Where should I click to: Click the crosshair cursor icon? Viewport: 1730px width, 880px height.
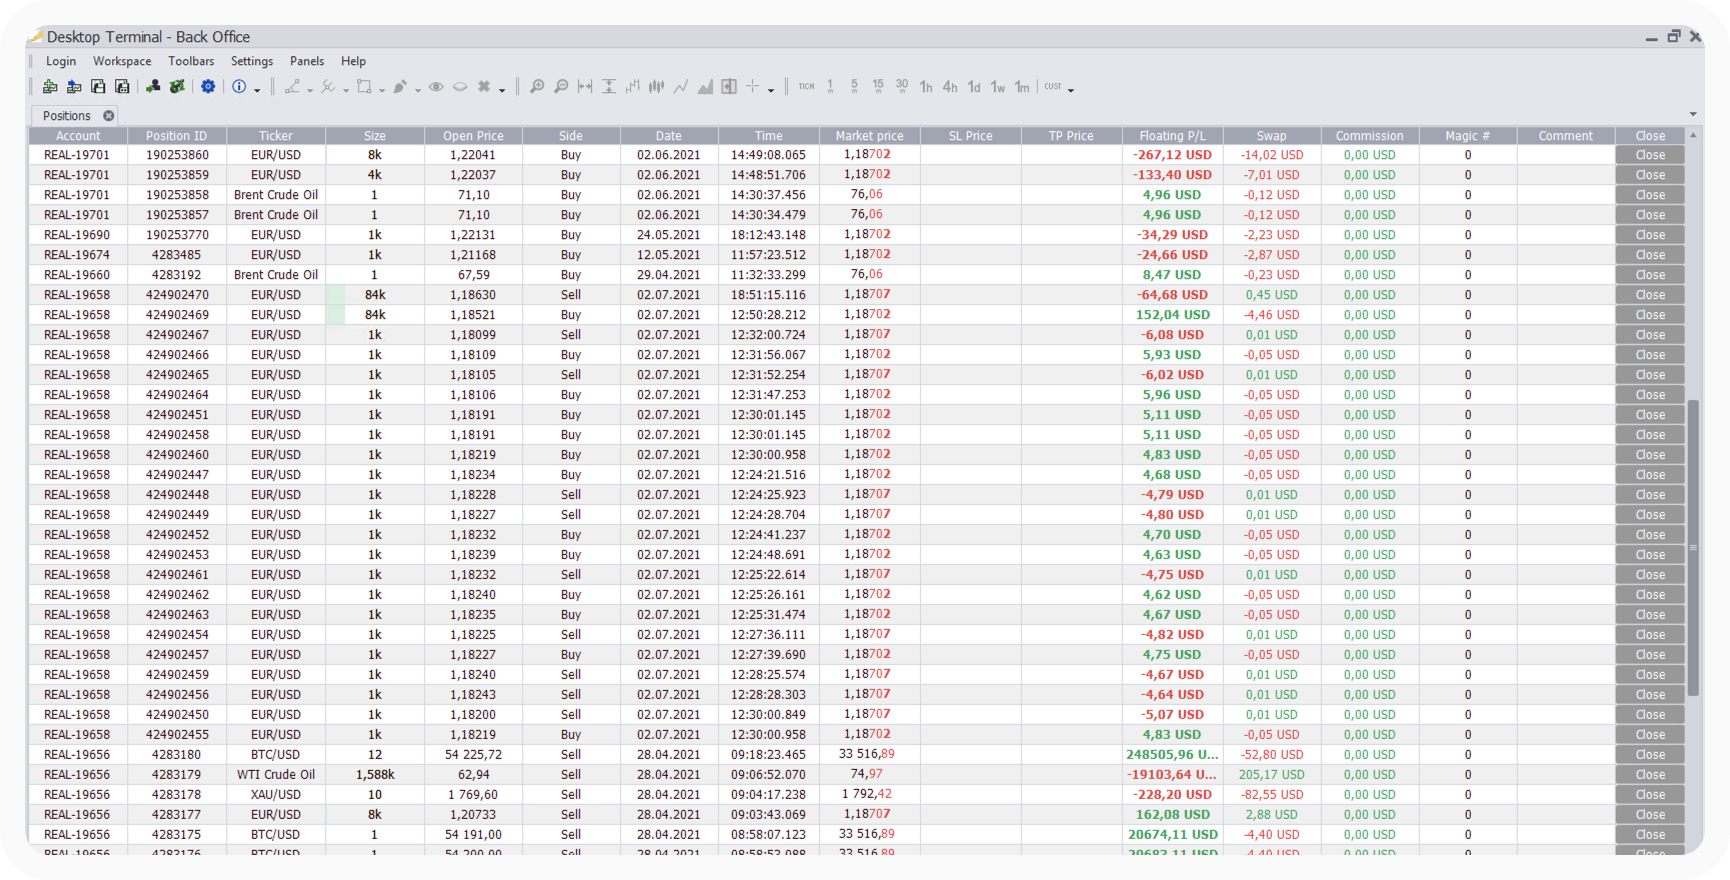[753, 87]
